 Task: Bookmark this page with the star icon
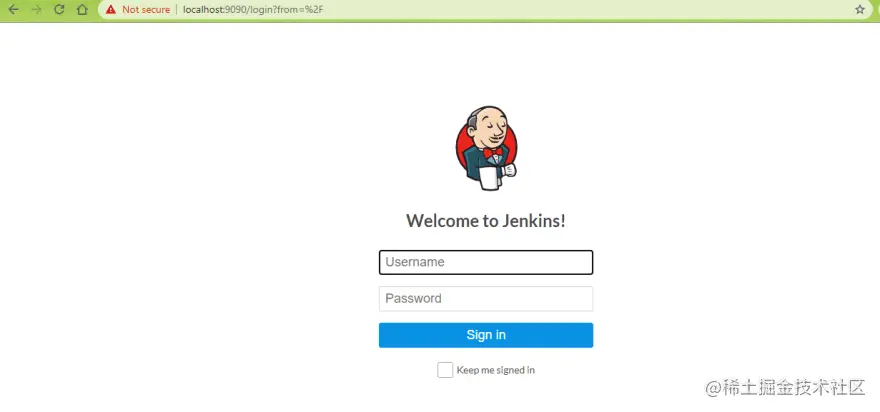point(860,10)
